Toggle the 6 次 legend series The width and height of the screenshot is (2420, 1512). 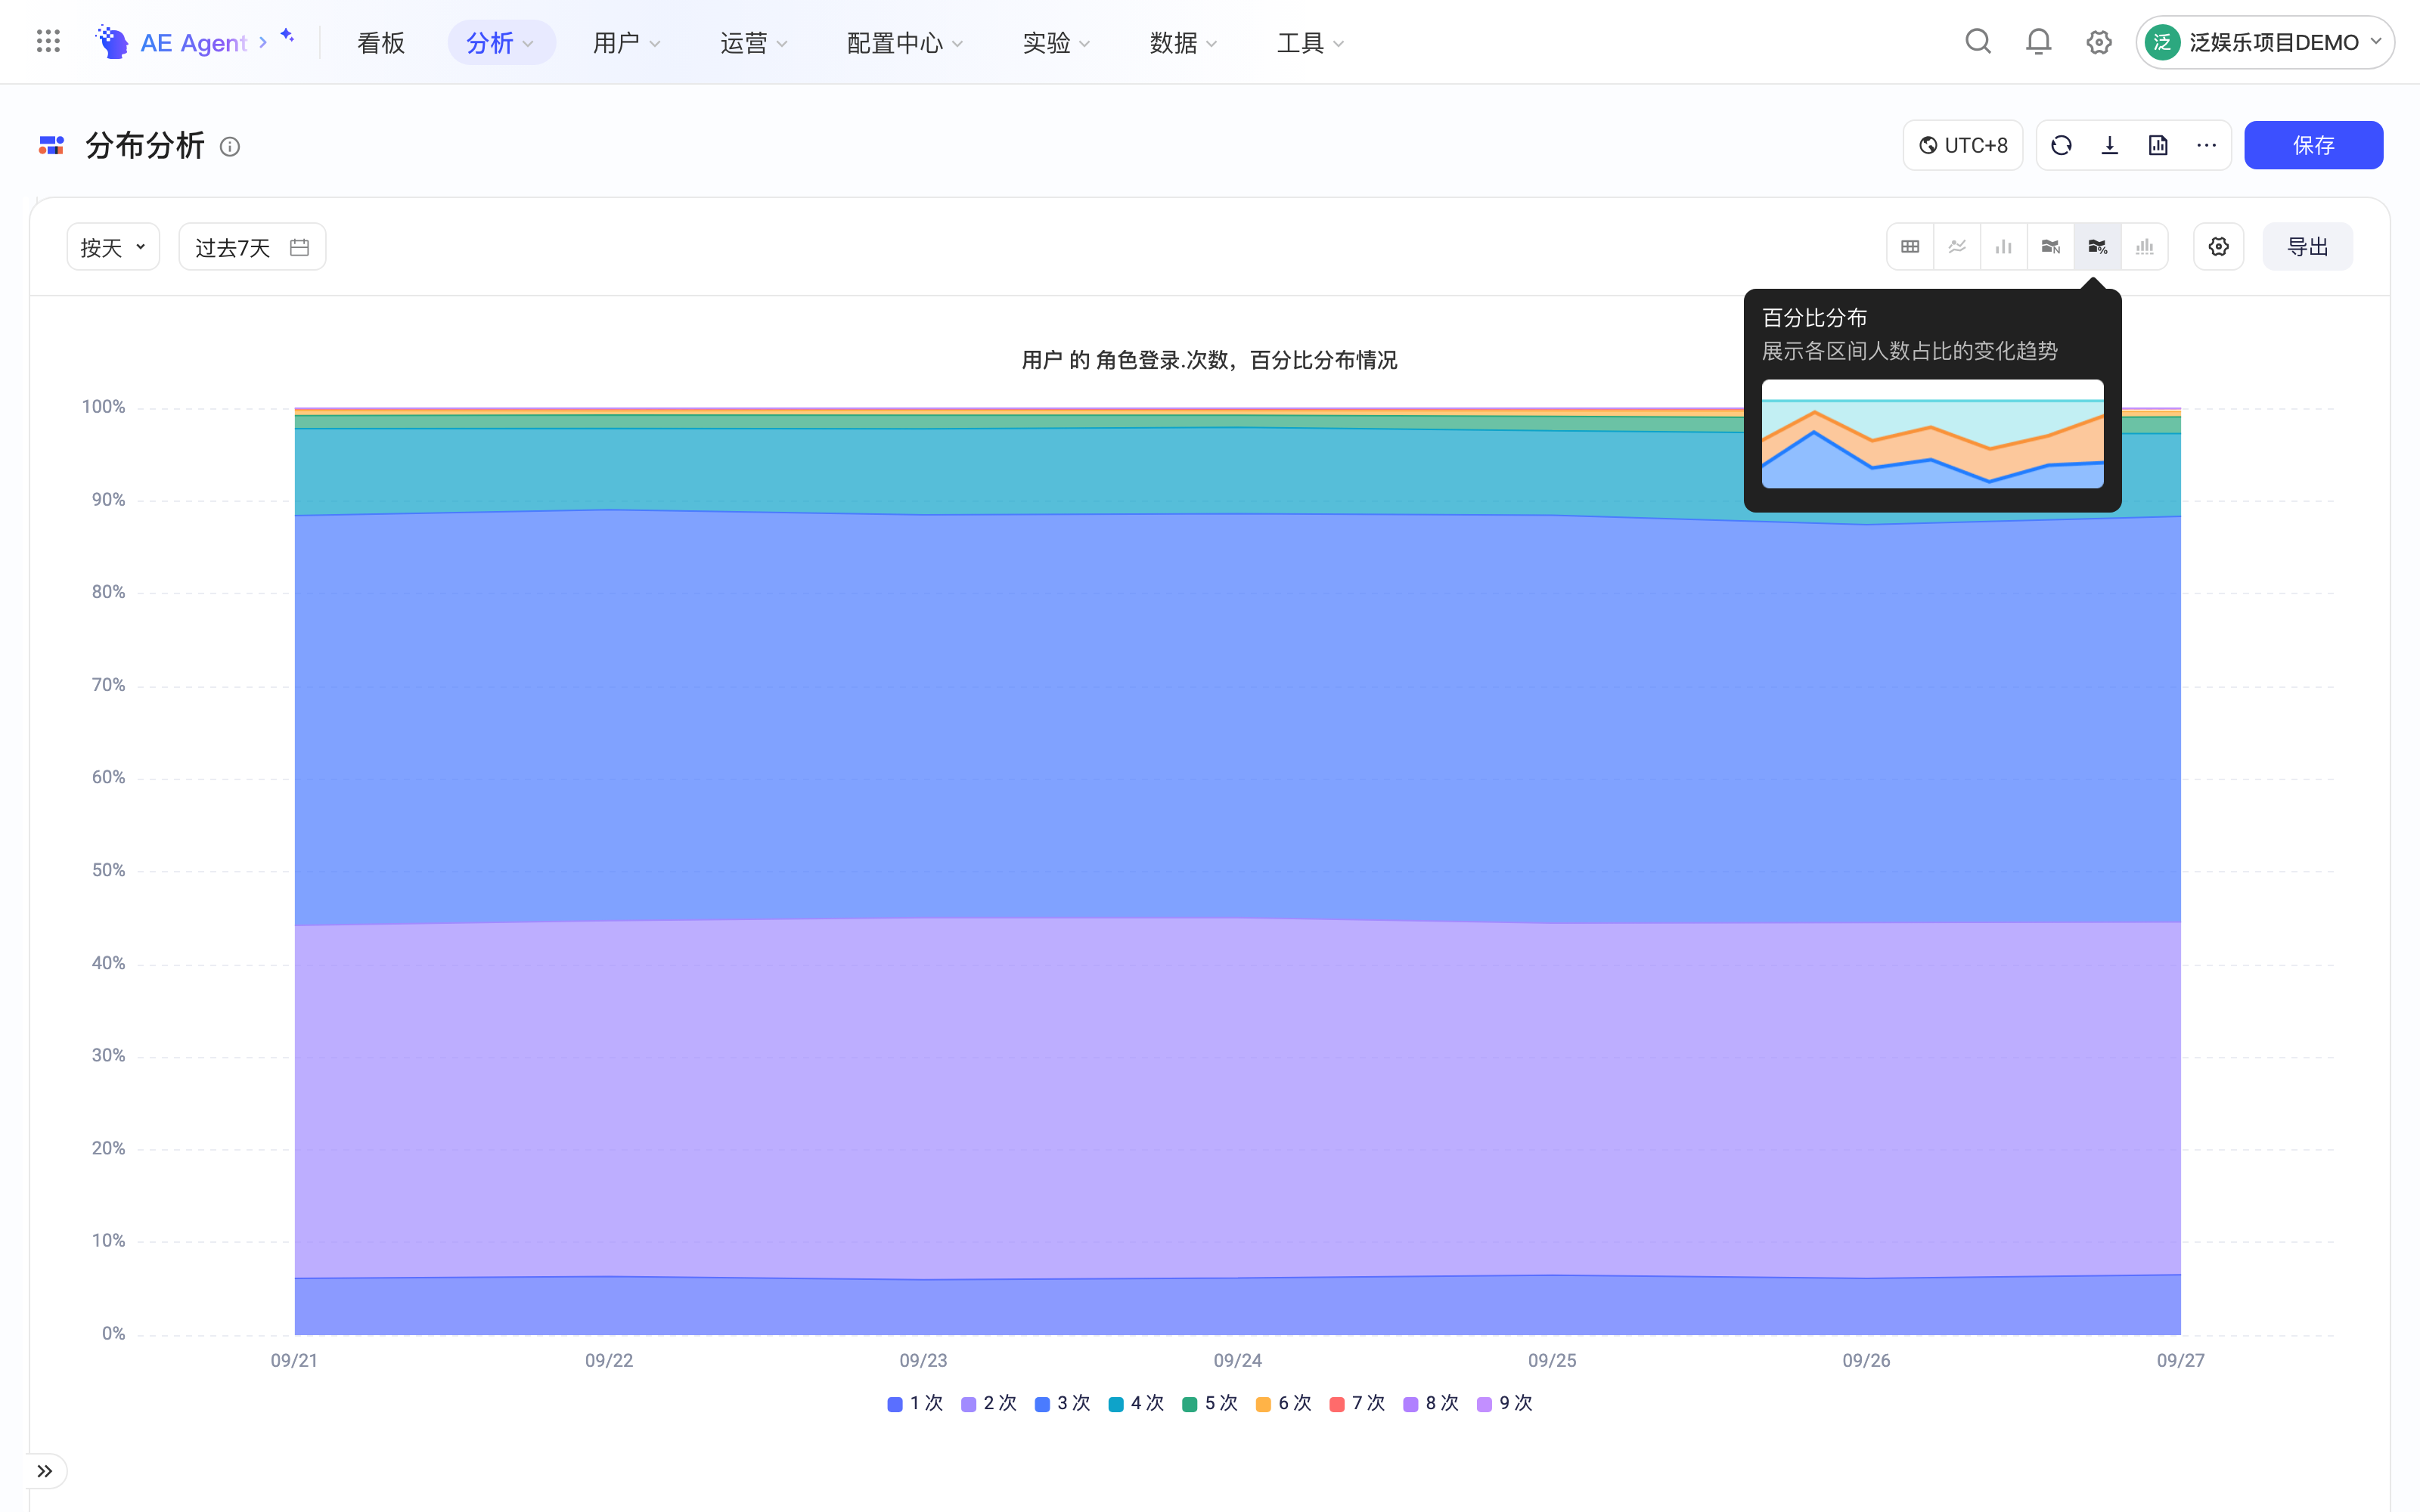(1283, 1403)
